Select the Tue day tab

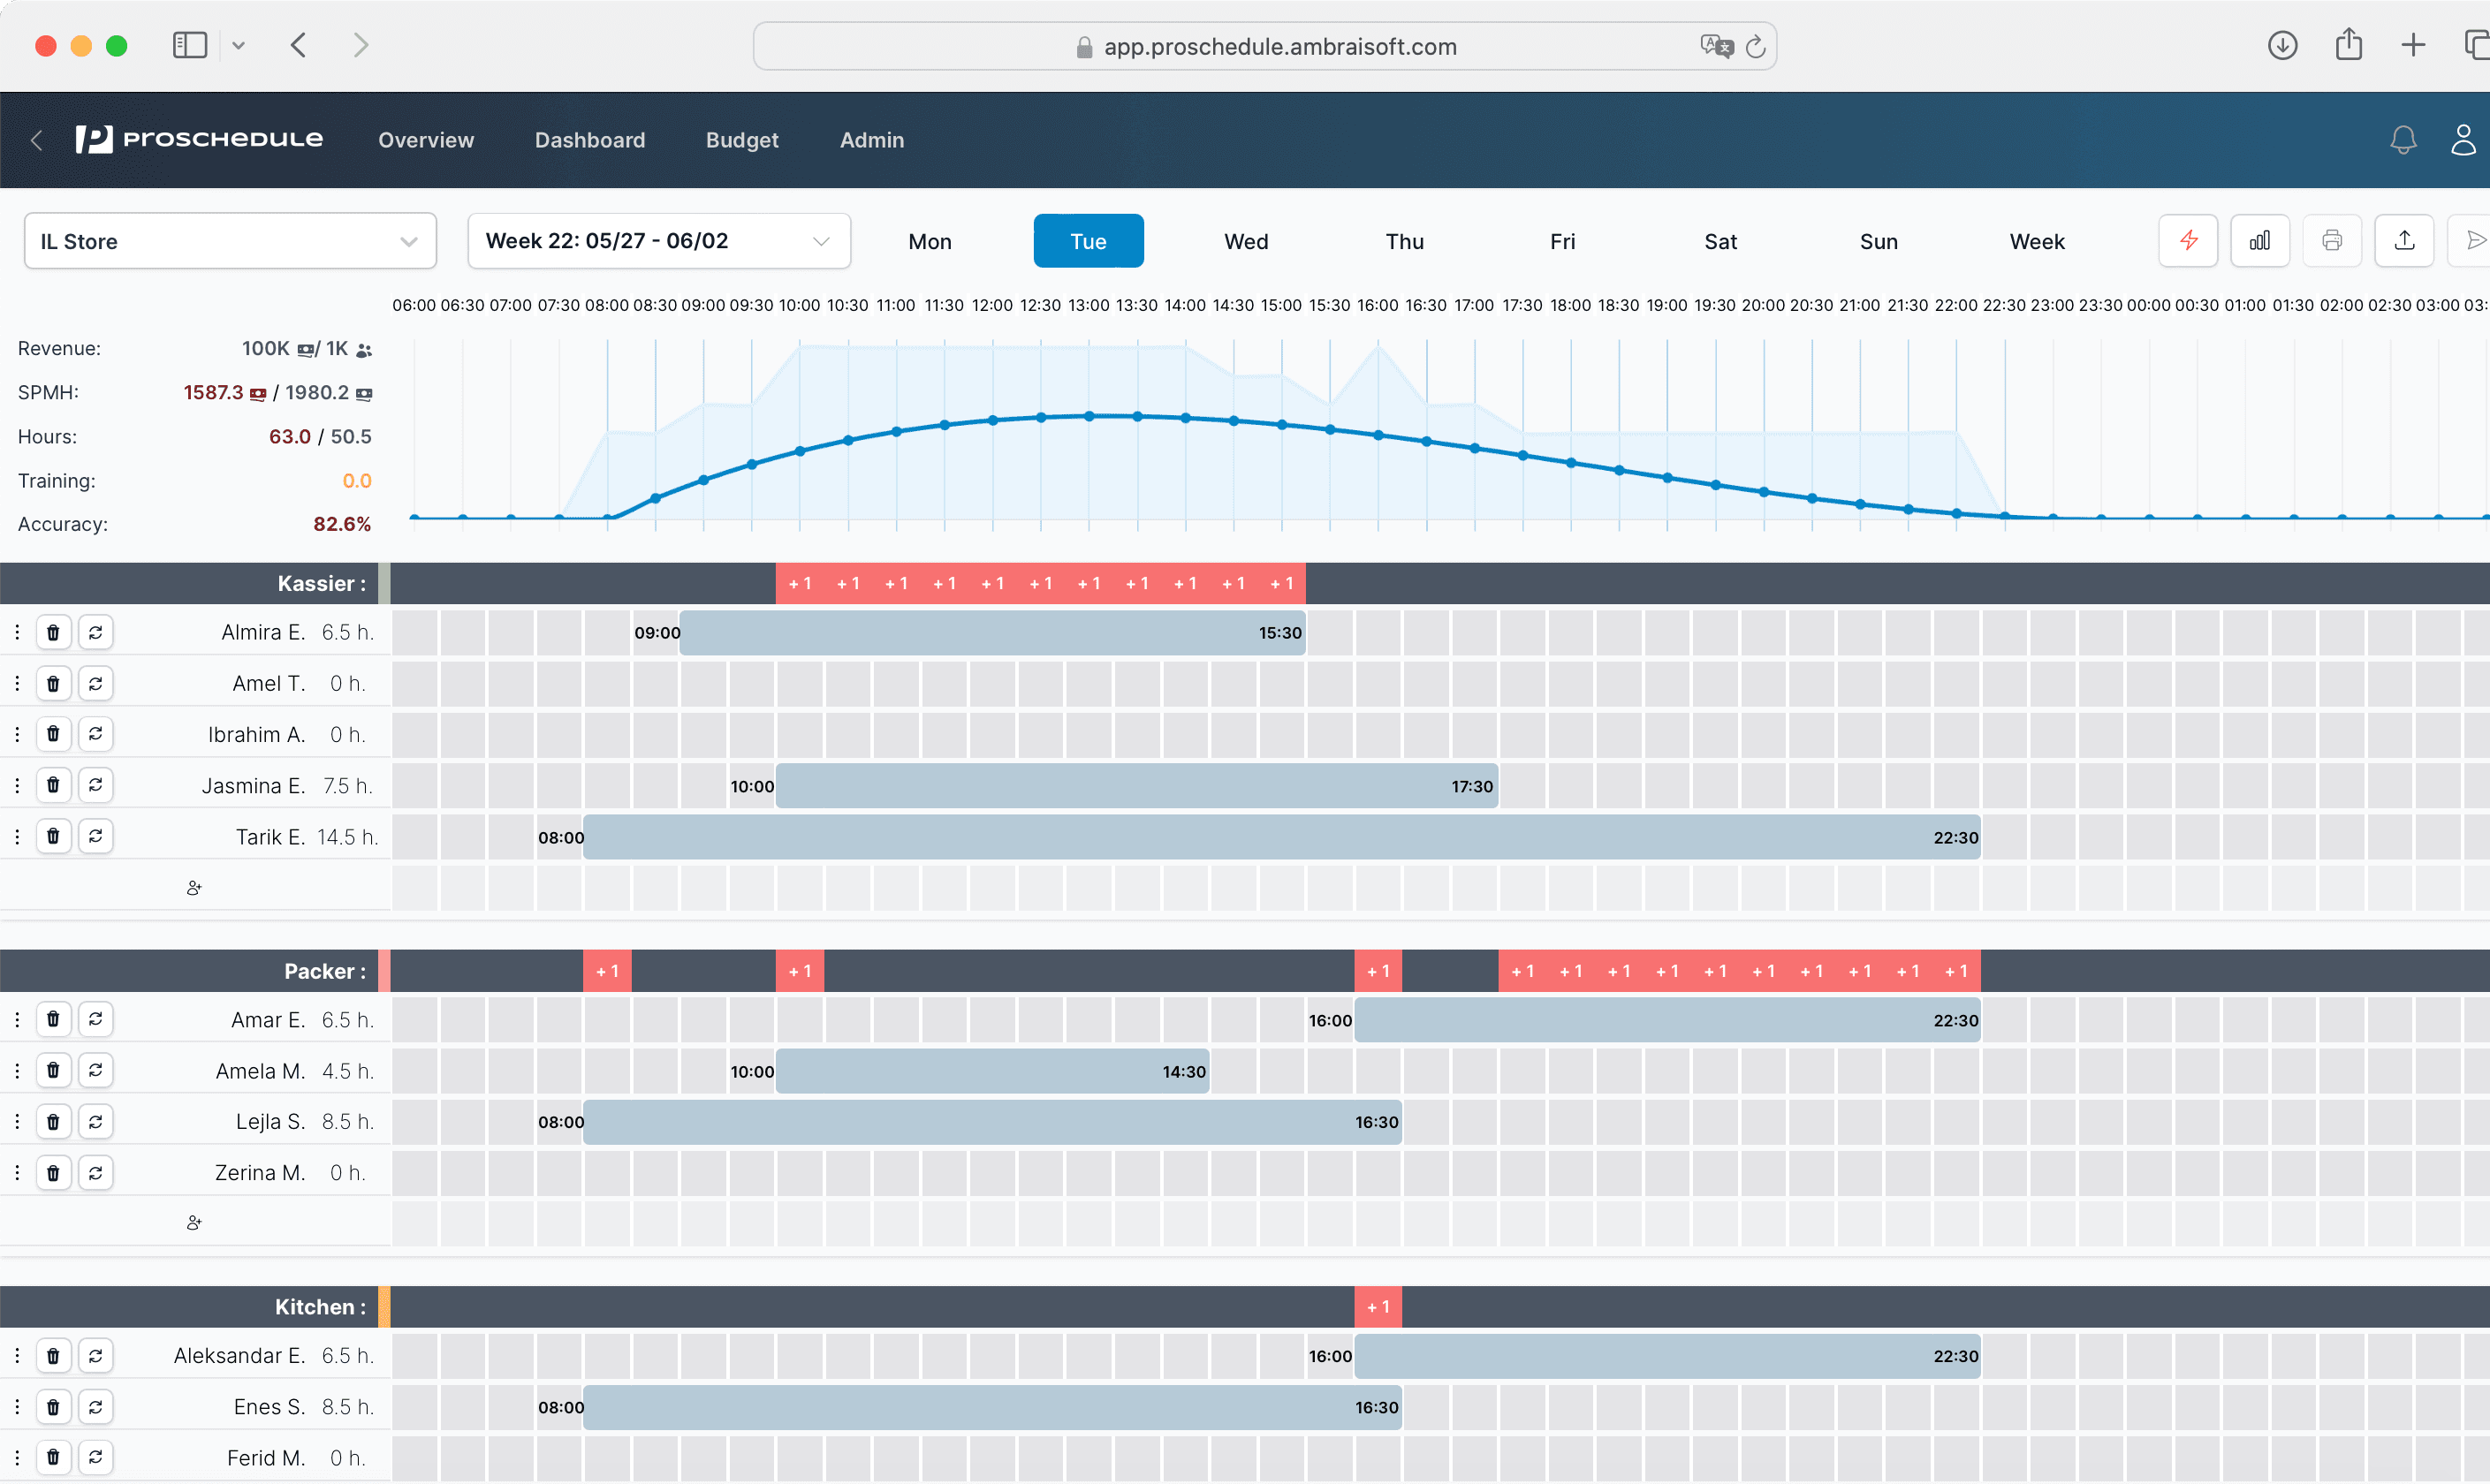point(1087,242)
